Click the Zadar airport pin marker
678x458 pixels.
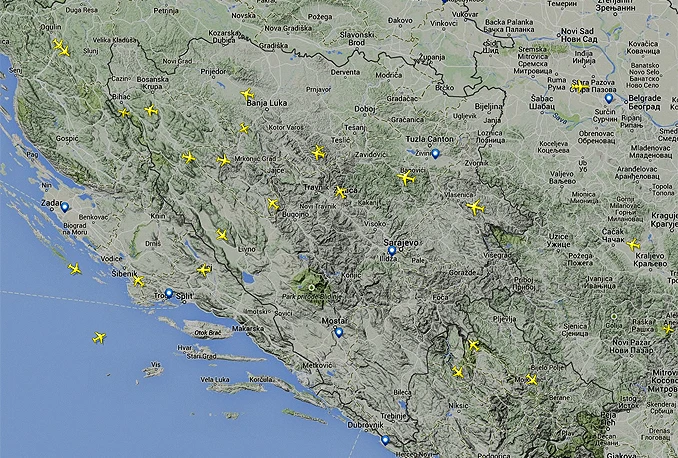[x=65, y=207]
